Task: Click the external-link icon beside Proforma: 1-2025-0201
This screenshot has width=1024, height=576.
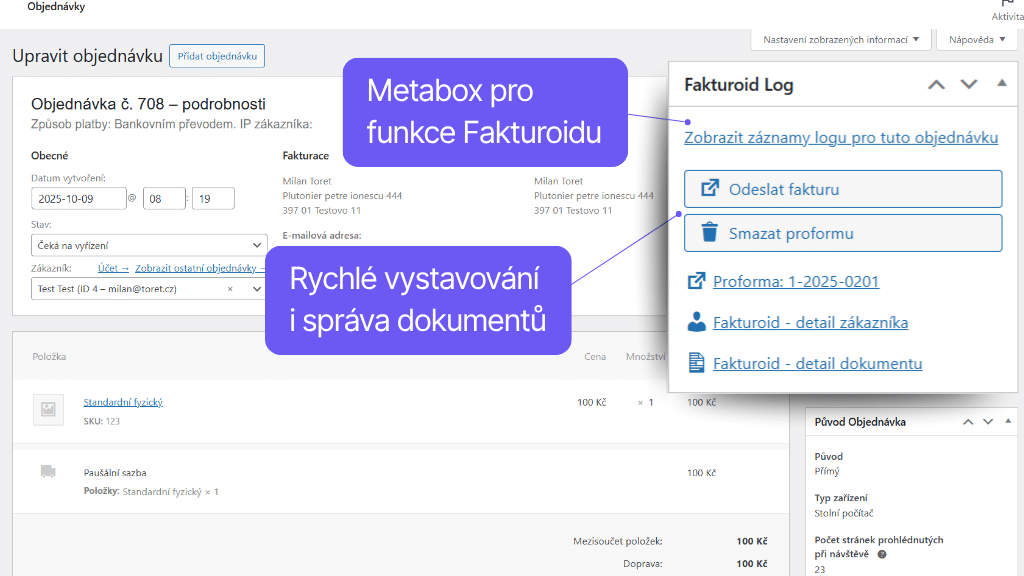Action: tap(697, 281)
